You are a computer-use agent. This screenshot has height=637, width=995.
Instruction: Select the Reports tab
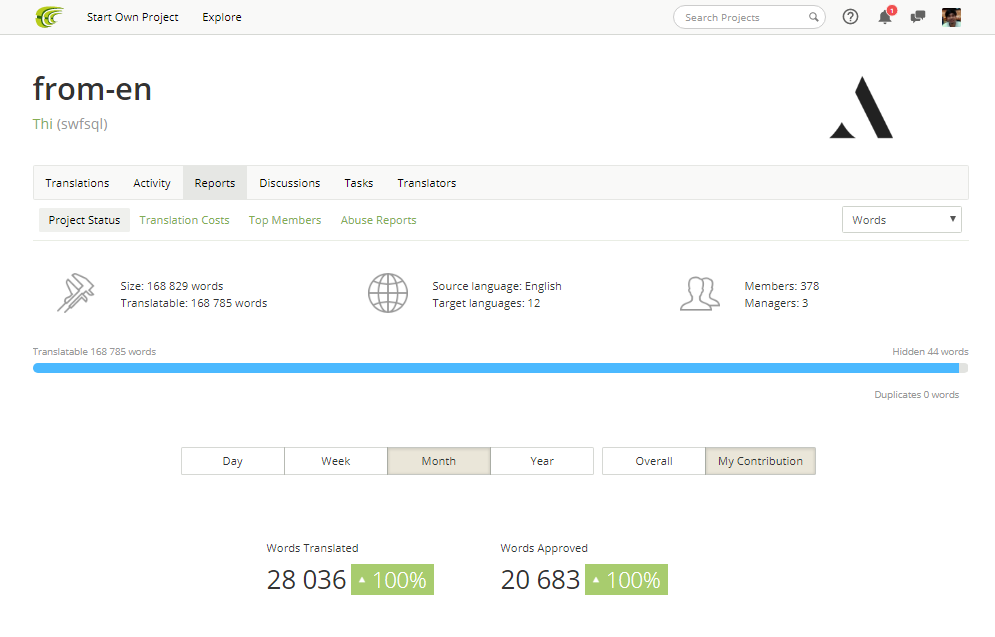214,183
